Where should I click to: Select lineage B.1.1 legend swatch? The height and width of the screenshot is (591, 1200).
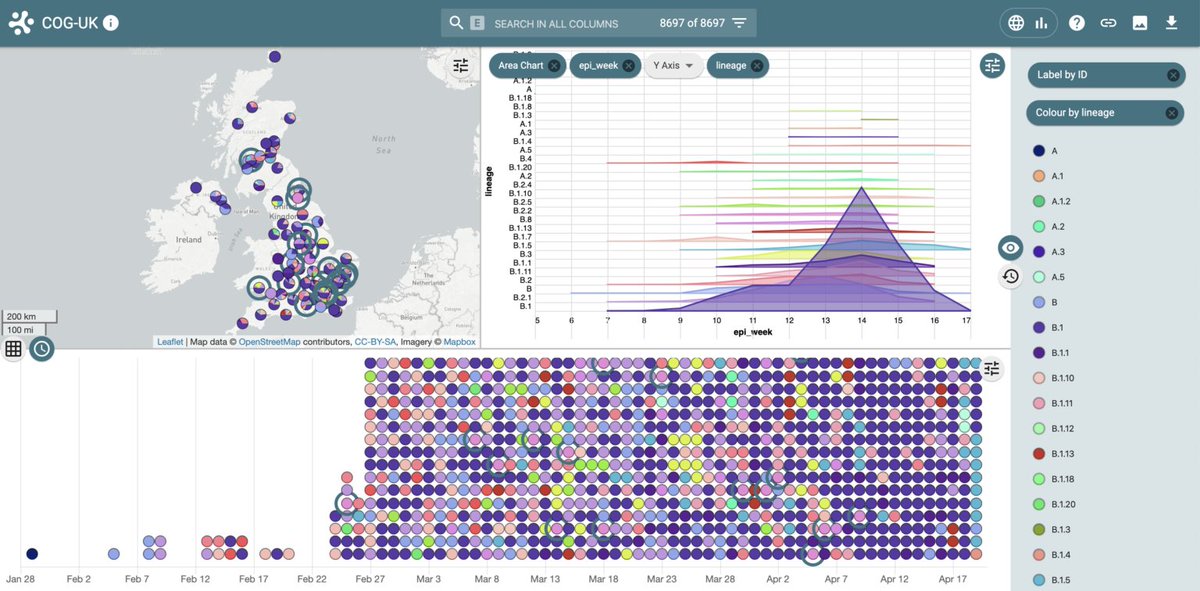click(1037, 352)
